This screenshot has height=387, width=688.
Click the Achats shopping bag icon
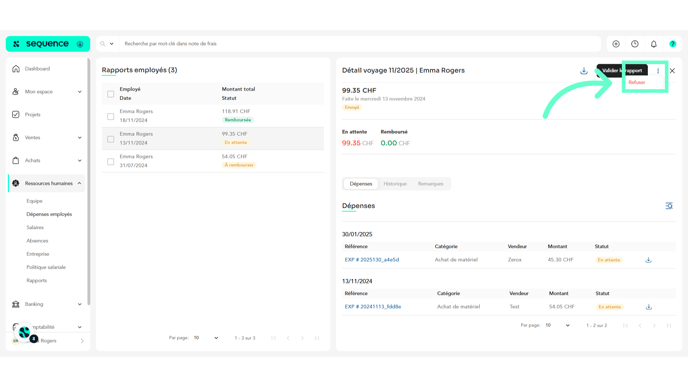(16, 160)
